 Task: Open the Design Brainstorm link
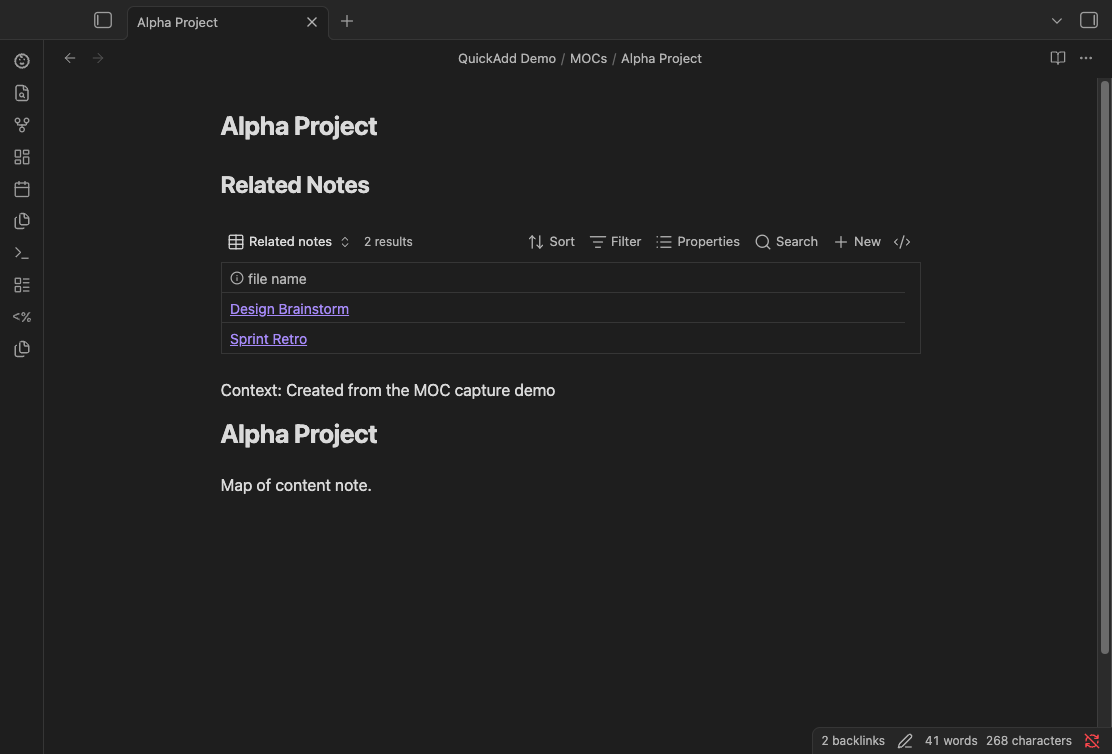(289, 309)
